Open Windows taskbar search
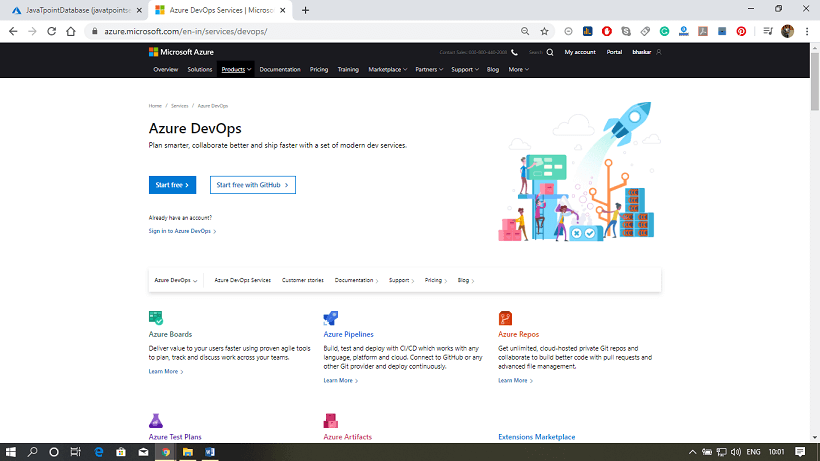 coord(32,452)
